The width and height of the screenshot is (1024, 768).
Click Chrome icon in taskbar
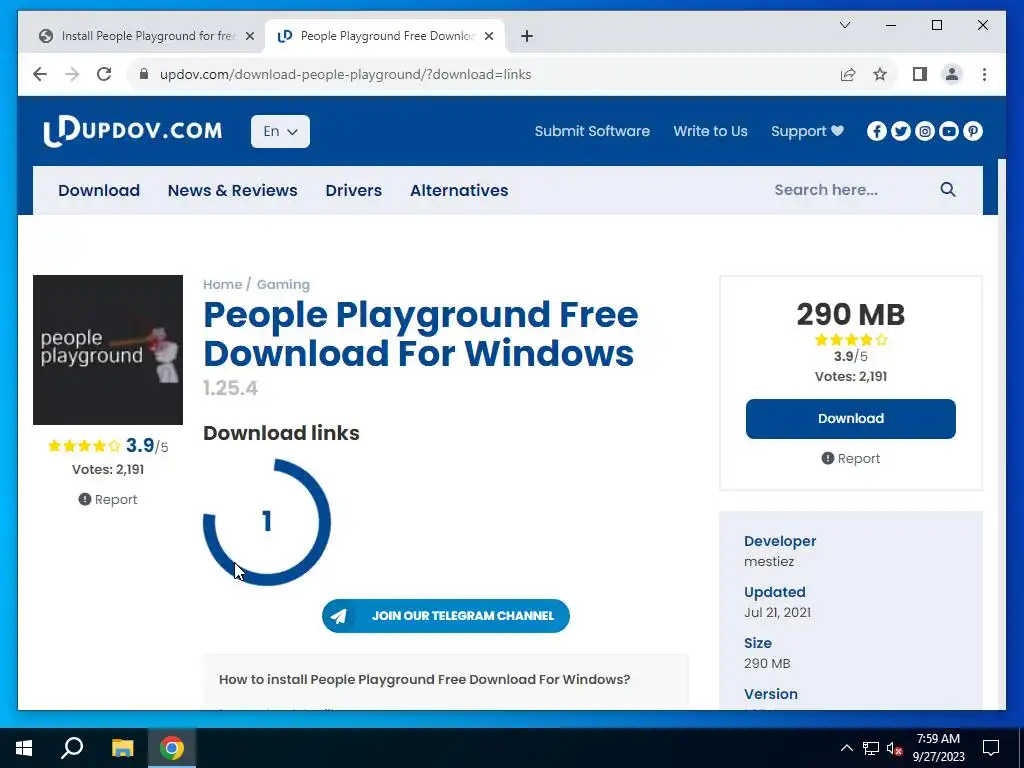pyautogui.click(x=172, y=748)
